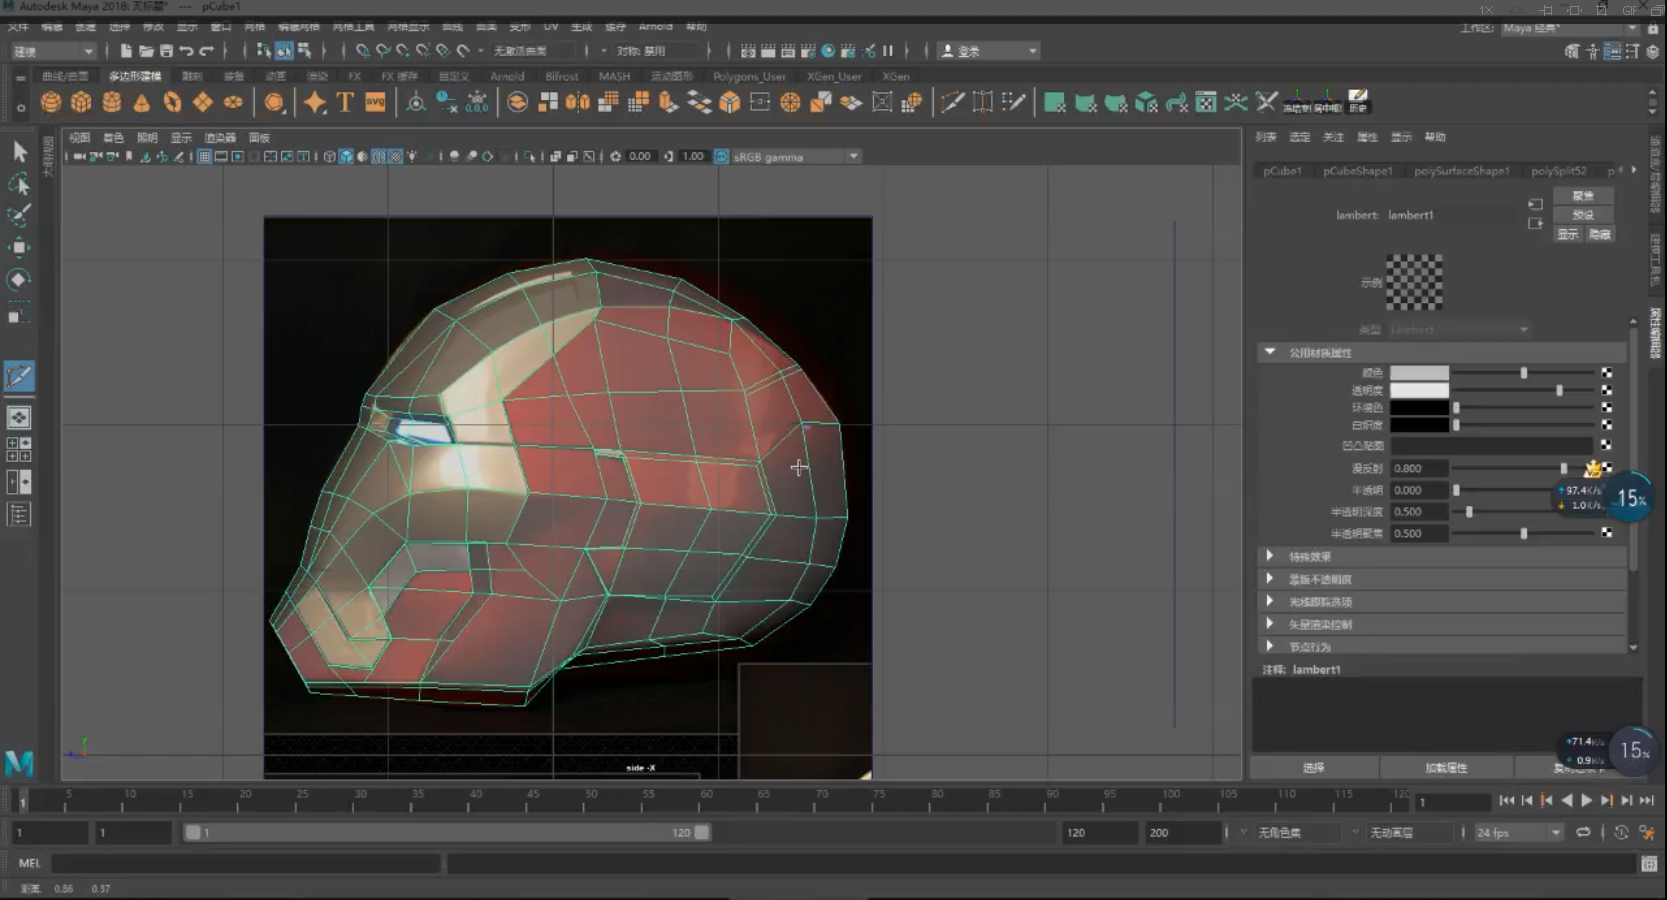The image size is (1667, 900).
Task: Create a polygon sphere from the shelf
Action: click(51, 102)
